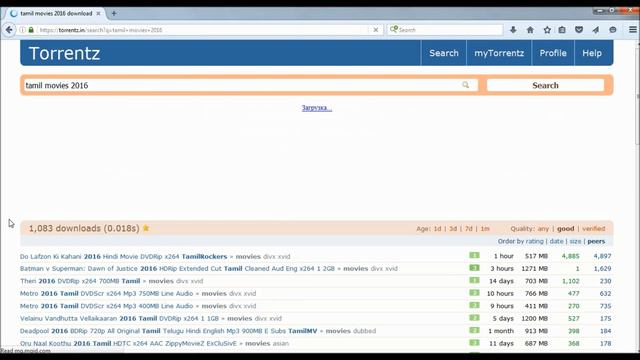Focus the 'tamil movies 2016' query field

(x=250, y=85)
